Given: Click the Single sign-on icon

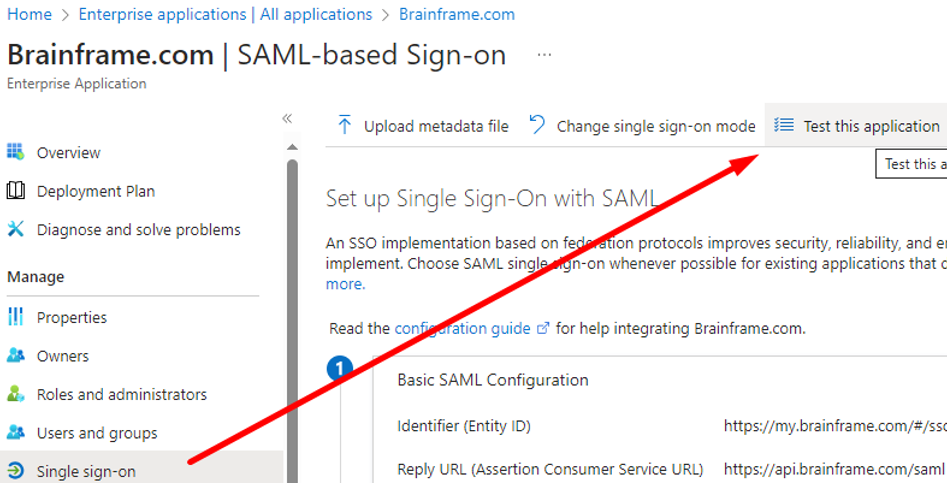Looking at the screenshot, I should [15, 471].
